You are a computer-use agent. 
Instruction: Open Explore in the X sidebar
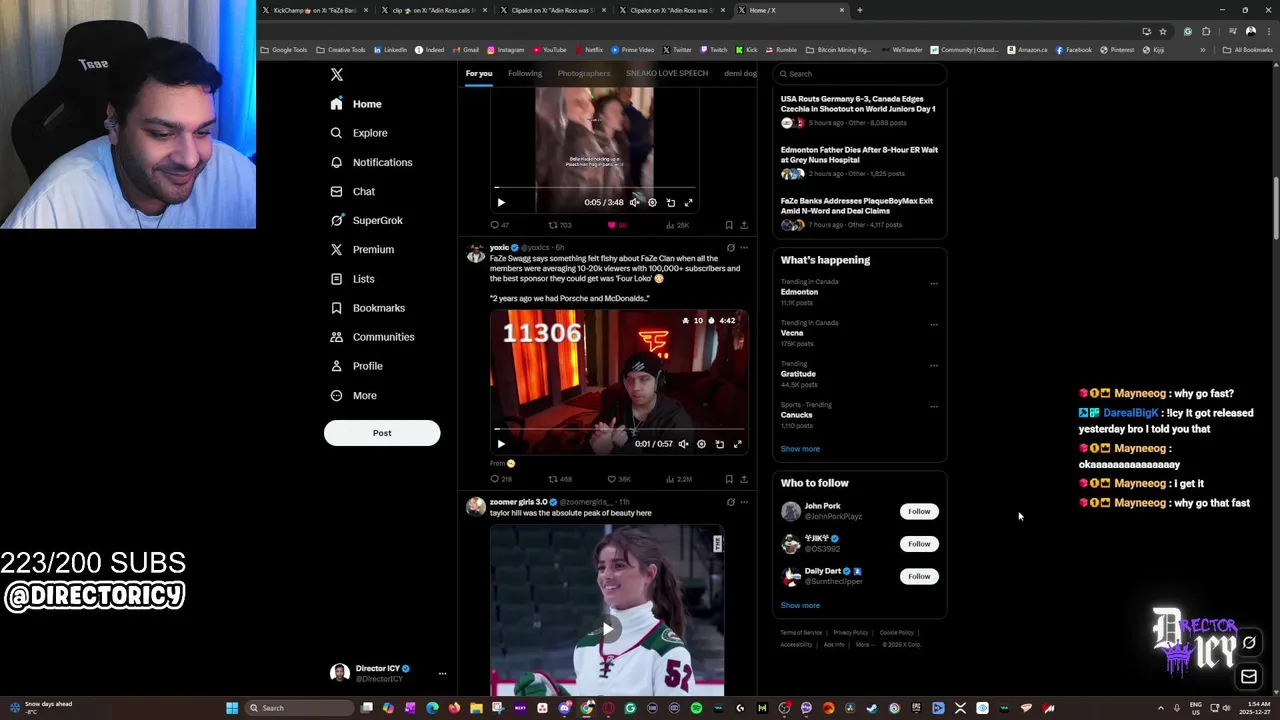click(x=359, y=133)
